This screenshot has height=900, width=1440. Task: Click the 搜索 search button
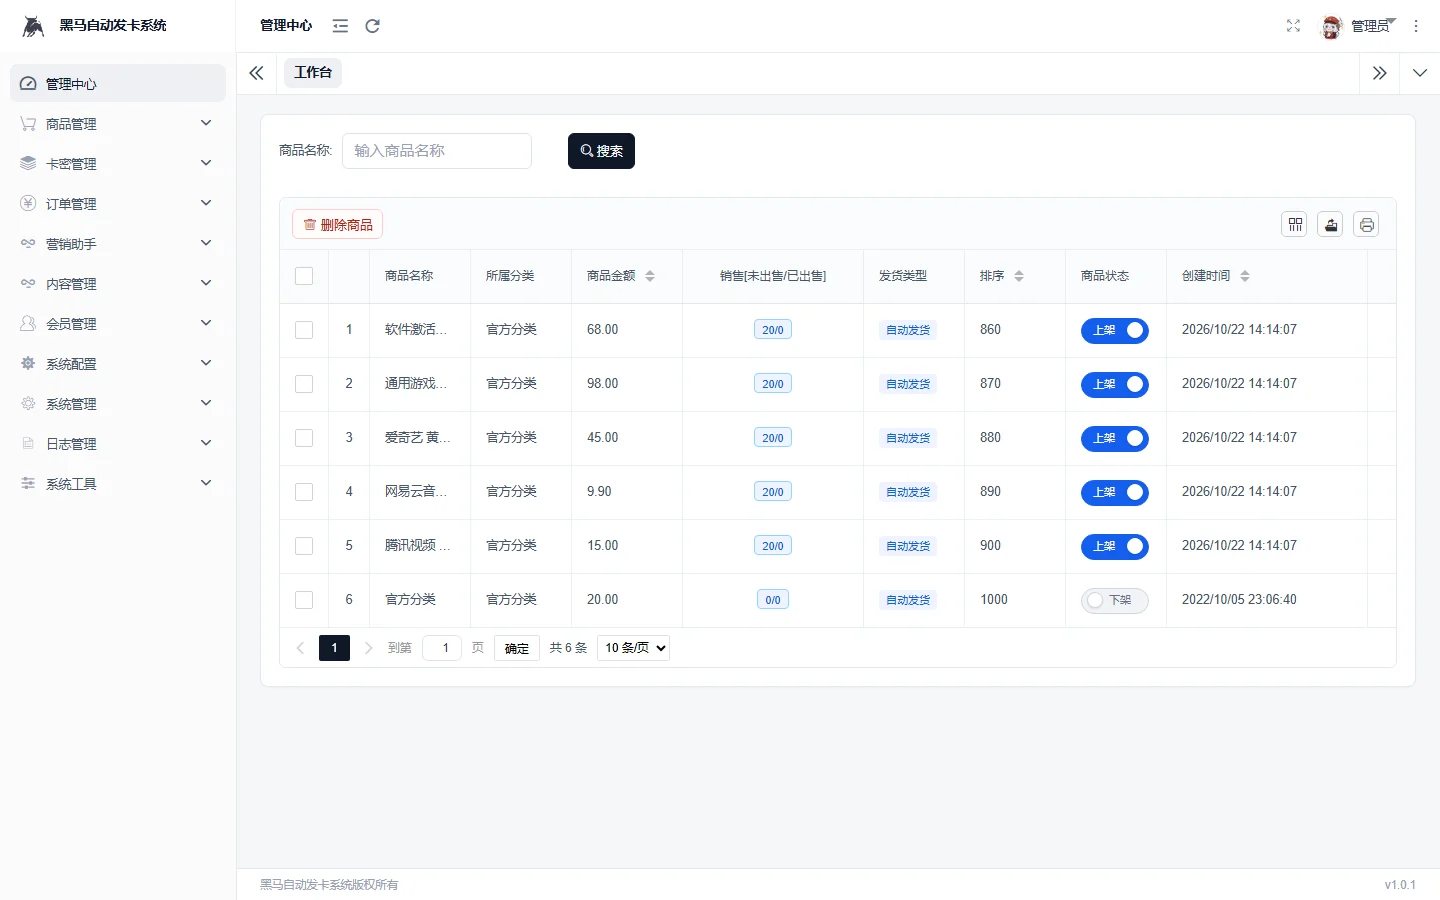coord(601,151)
